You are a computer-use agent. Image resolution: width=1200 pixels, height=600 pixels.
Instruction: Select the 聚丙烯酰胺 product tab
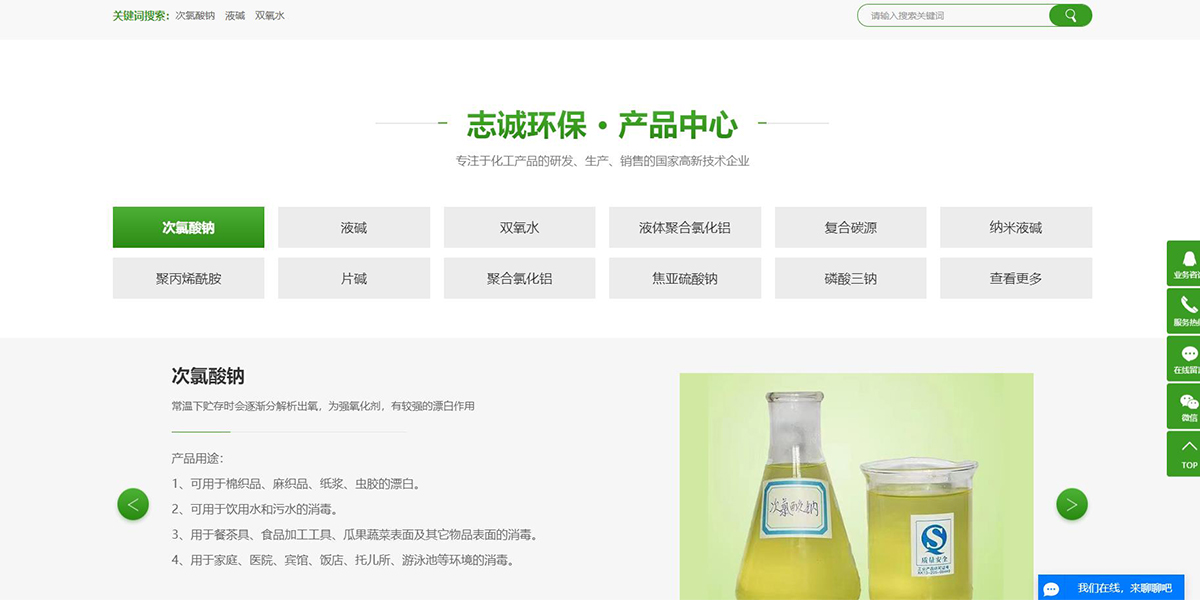tap(188, 278)
